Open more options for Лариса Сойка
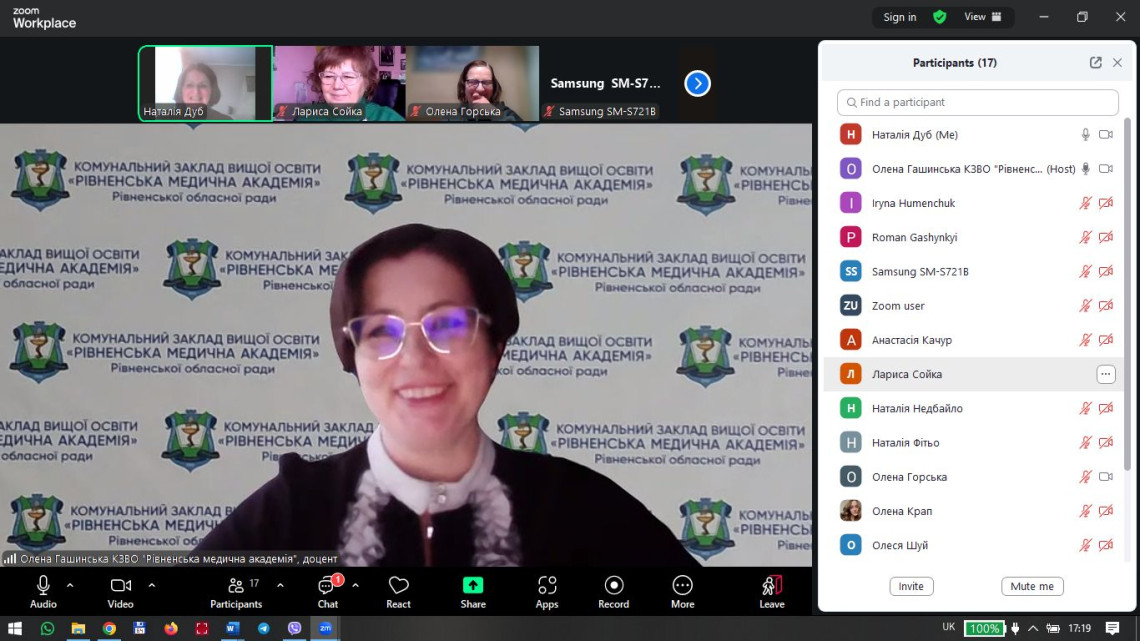 tap(1105, 374)
